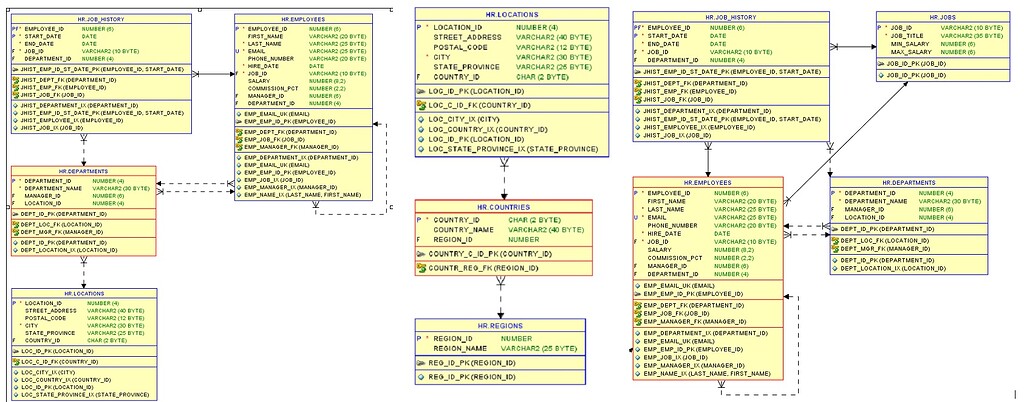Select the REGION_NAME column in HR.REGIONS
1024x402 pixels.
pyautogui.click(x=459, y=348)
